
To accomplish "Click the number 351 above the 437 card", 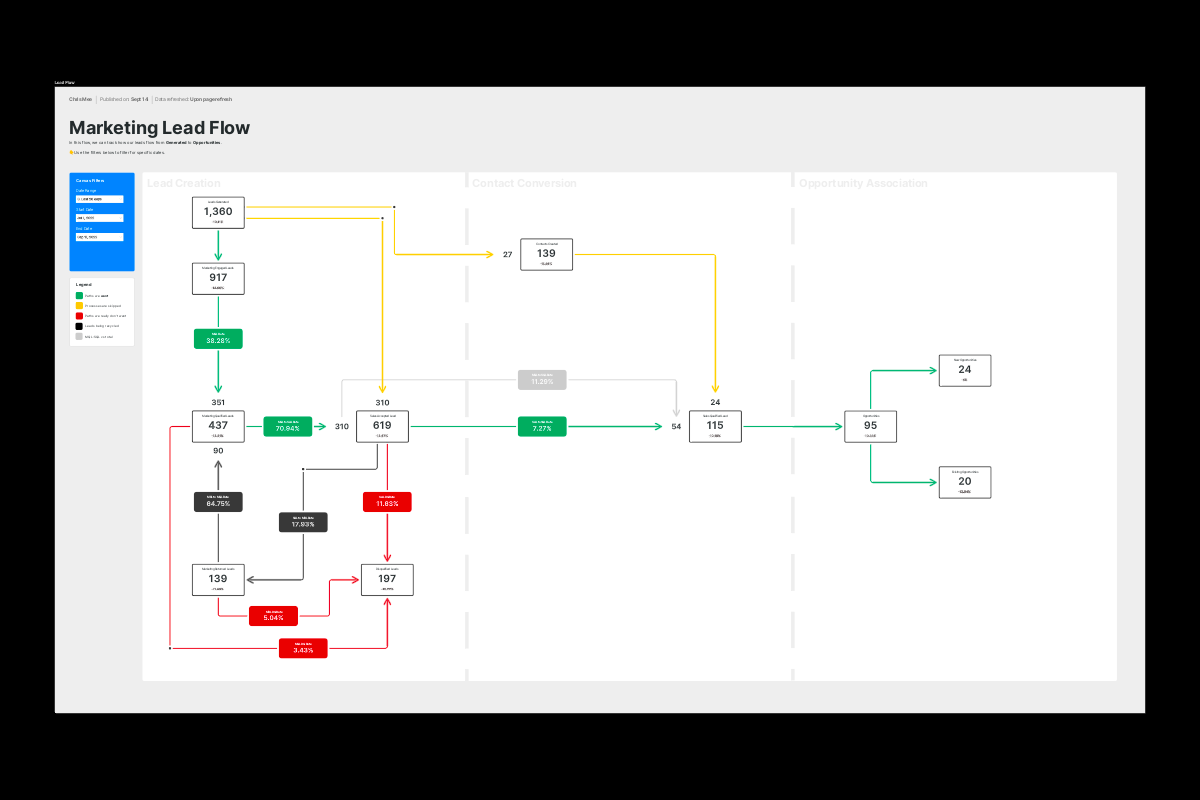I will coord(218,402).
